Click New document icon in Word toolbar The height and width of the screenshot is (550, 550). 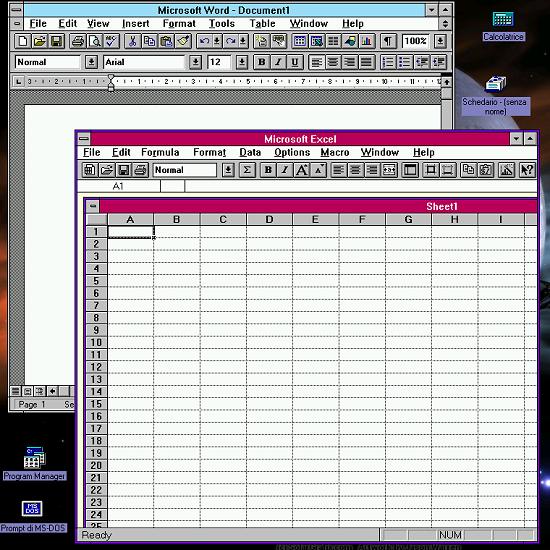[23, 41]
